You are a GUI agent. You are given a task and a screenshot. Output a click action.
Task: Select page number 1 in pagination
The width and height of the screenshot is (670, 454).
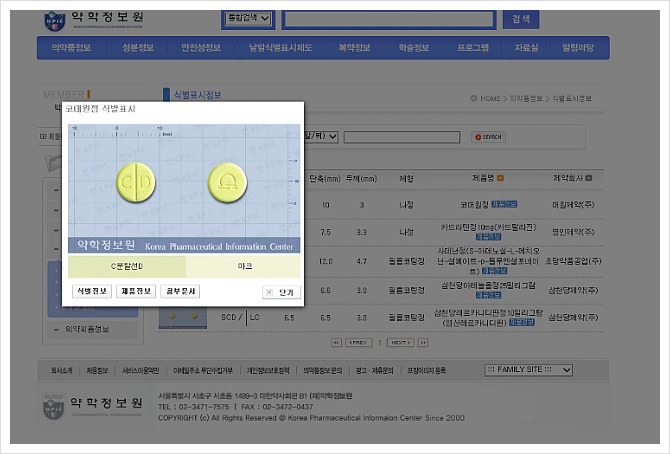(x=379, y=343)
